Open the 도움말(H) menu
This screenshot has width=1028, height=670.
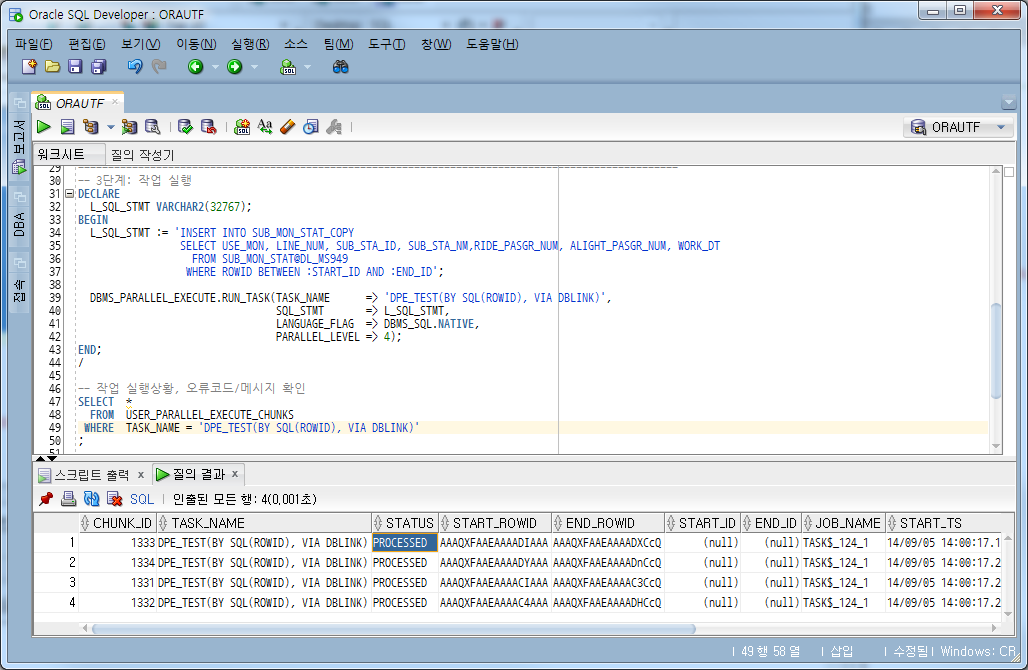(x=492, y=44)
